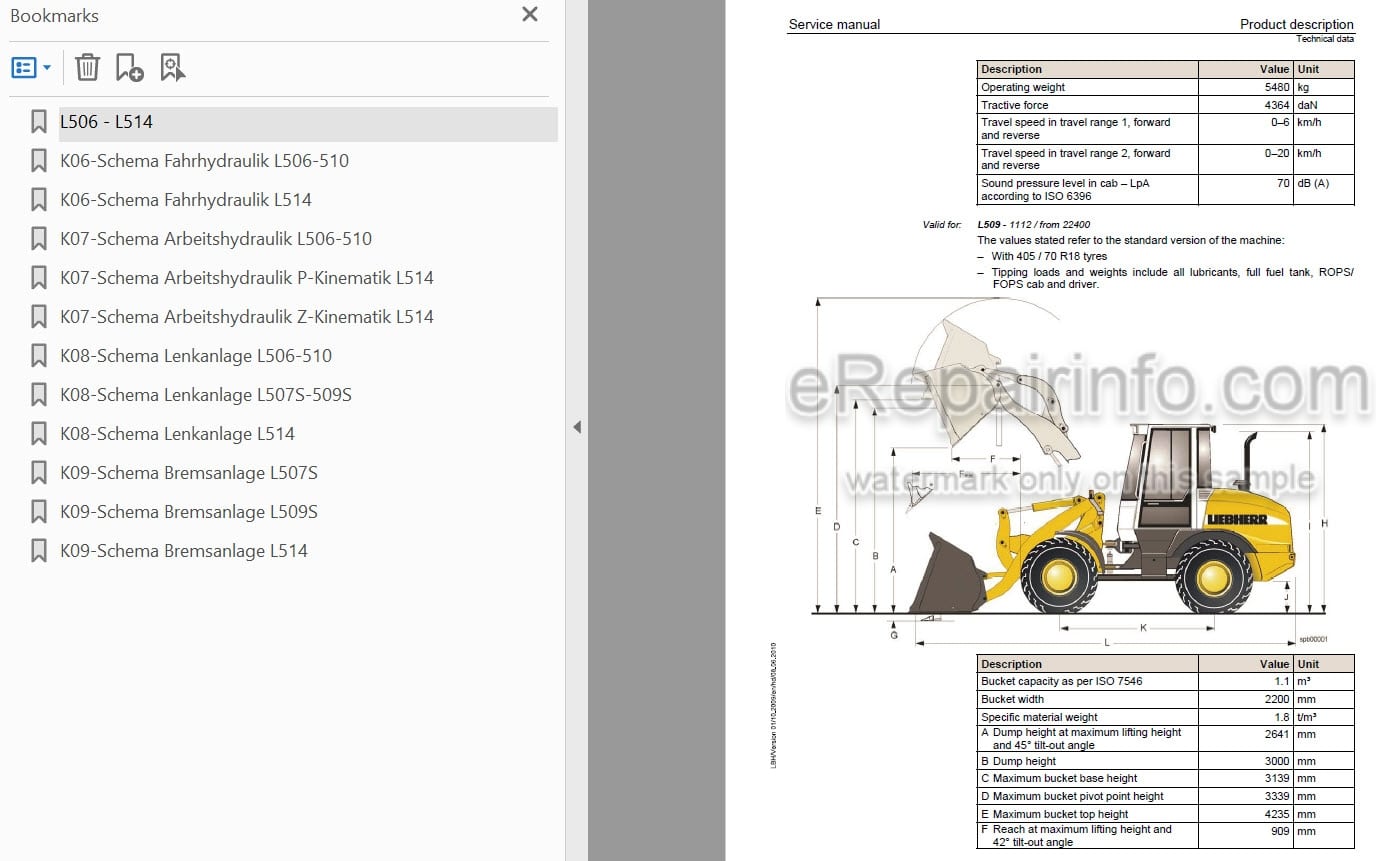Click the dump height value 3000
The image size is (1376, 861).
click(x=1277, y=761)
